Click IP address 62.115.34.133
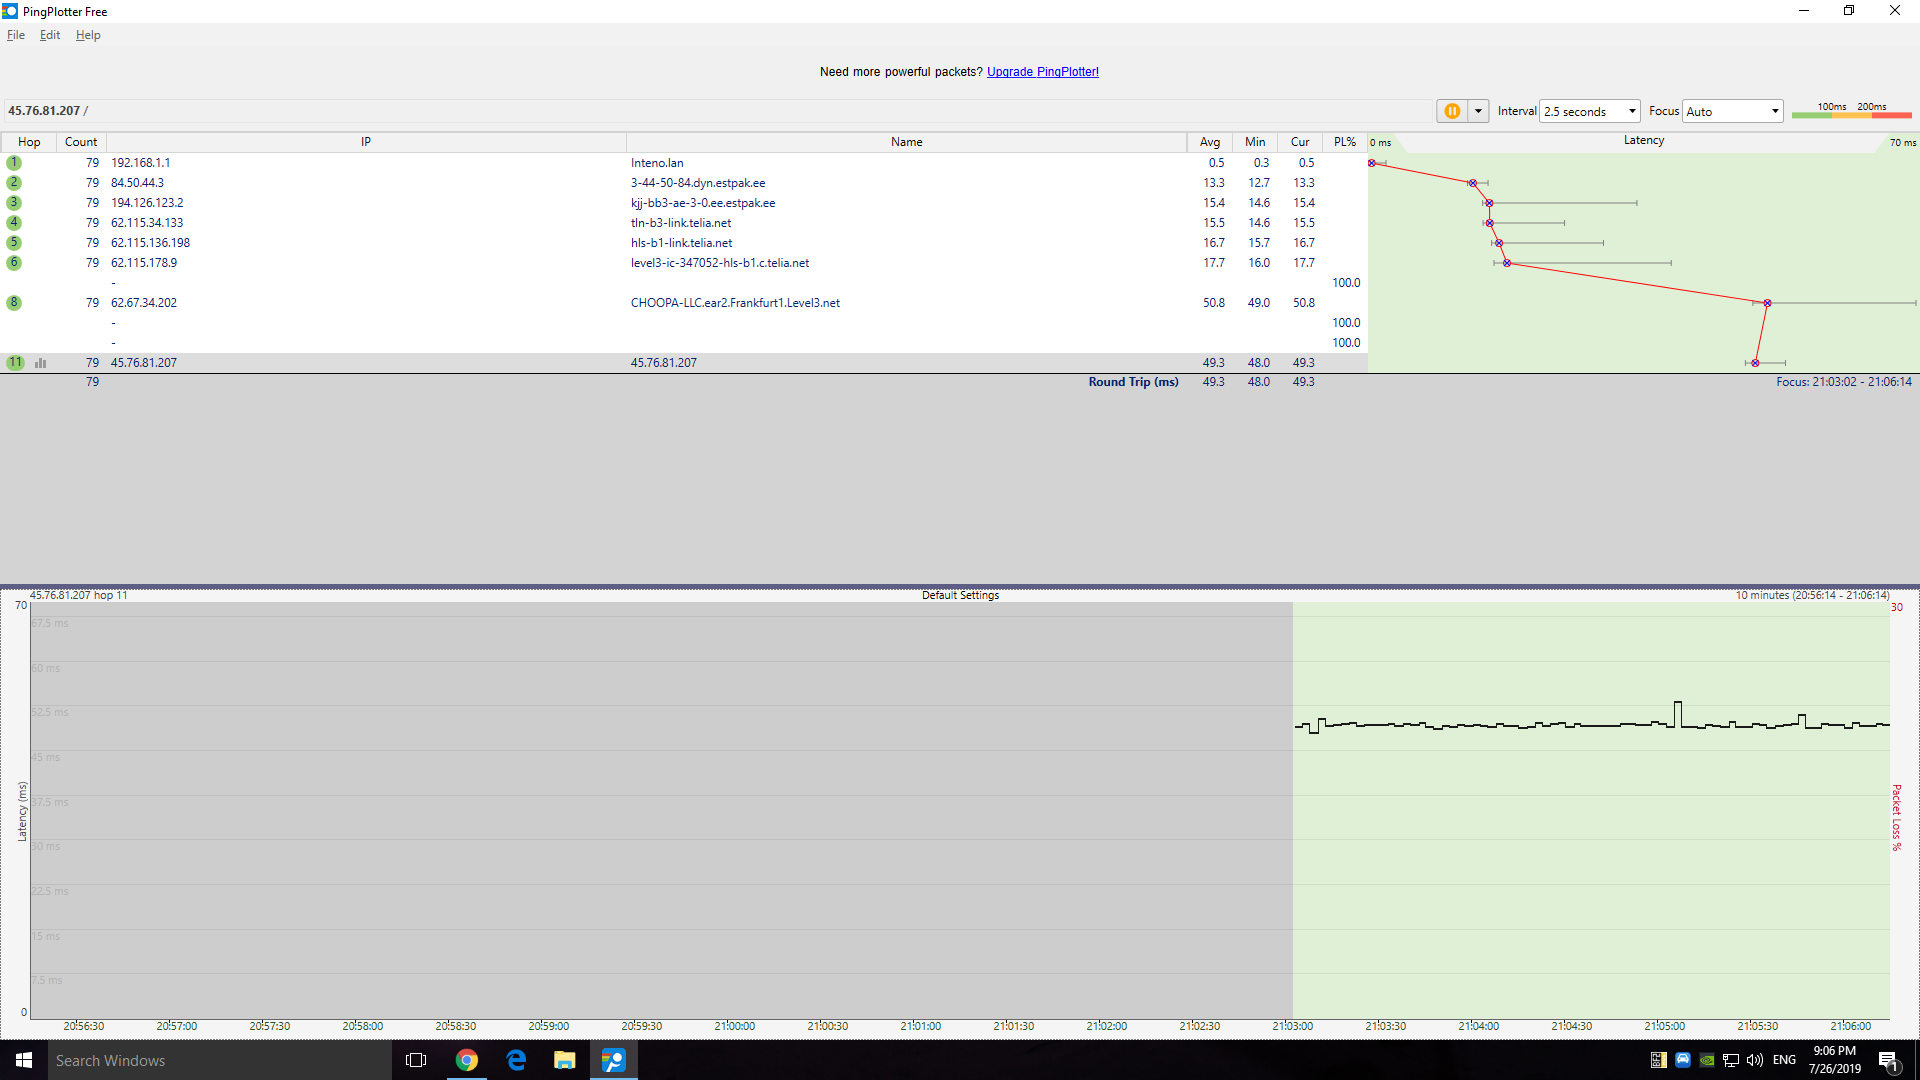Screen dimensions: 1920x1080 point(147,223)
